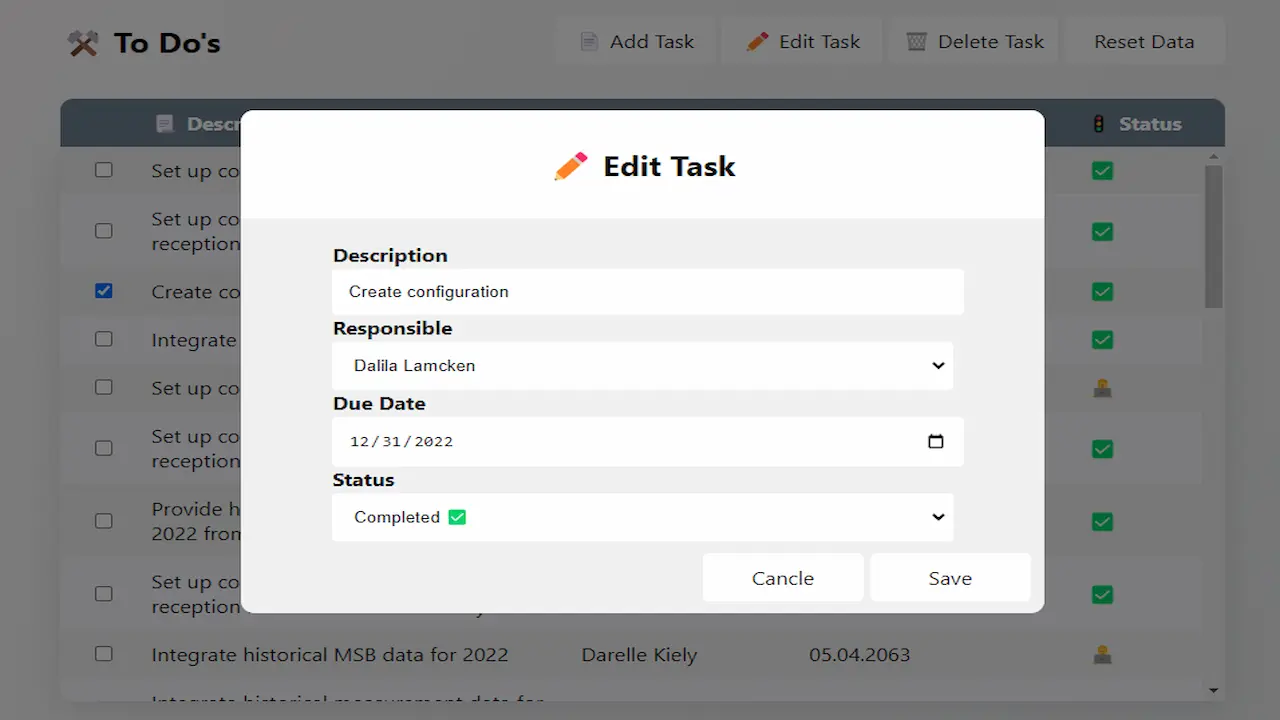
Task: Click the crossed hammers To Do's logo
Action: click(x=83, y=41)
